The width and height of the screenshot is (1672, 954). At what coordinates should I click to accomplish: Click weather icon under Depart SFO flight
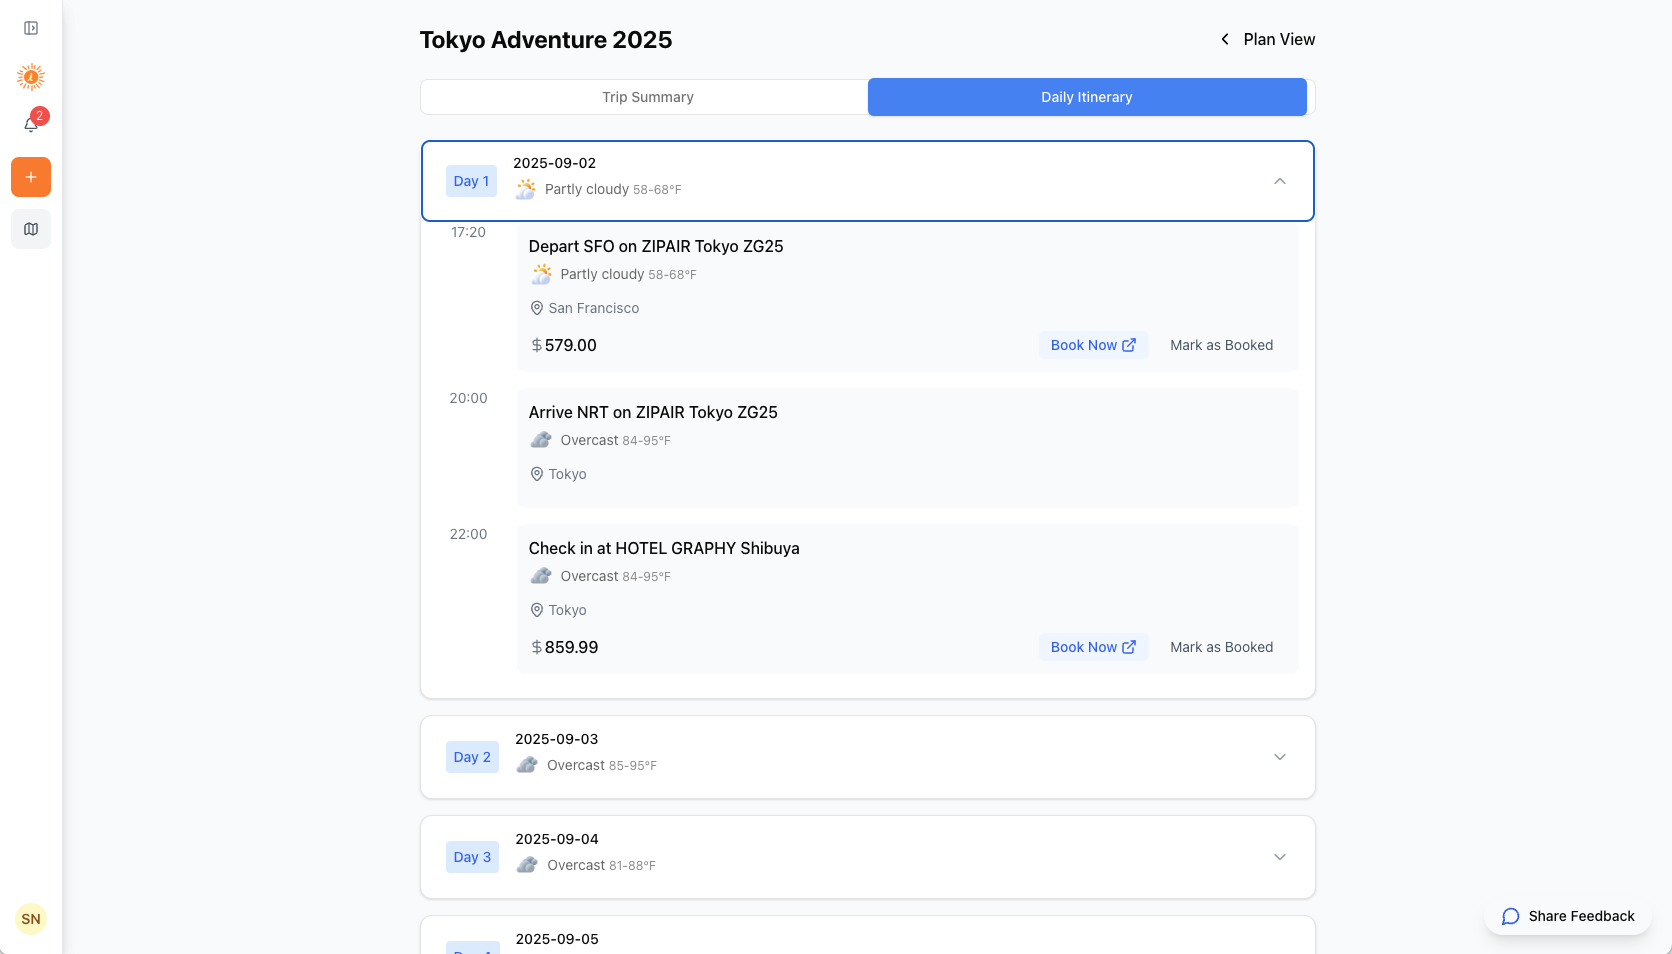pos(541,274)
